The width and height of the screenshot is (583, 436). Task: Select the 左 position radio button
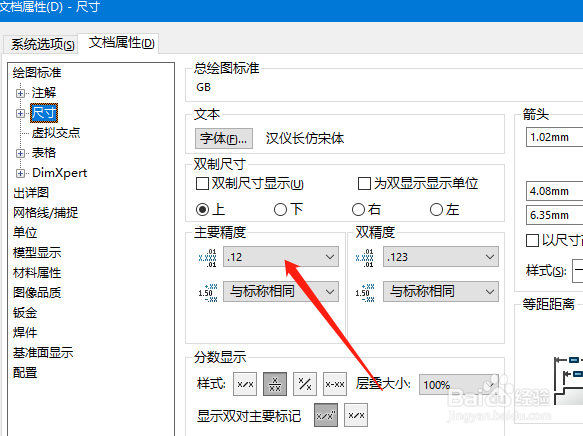pyautogui.click(x=436, y=210)
